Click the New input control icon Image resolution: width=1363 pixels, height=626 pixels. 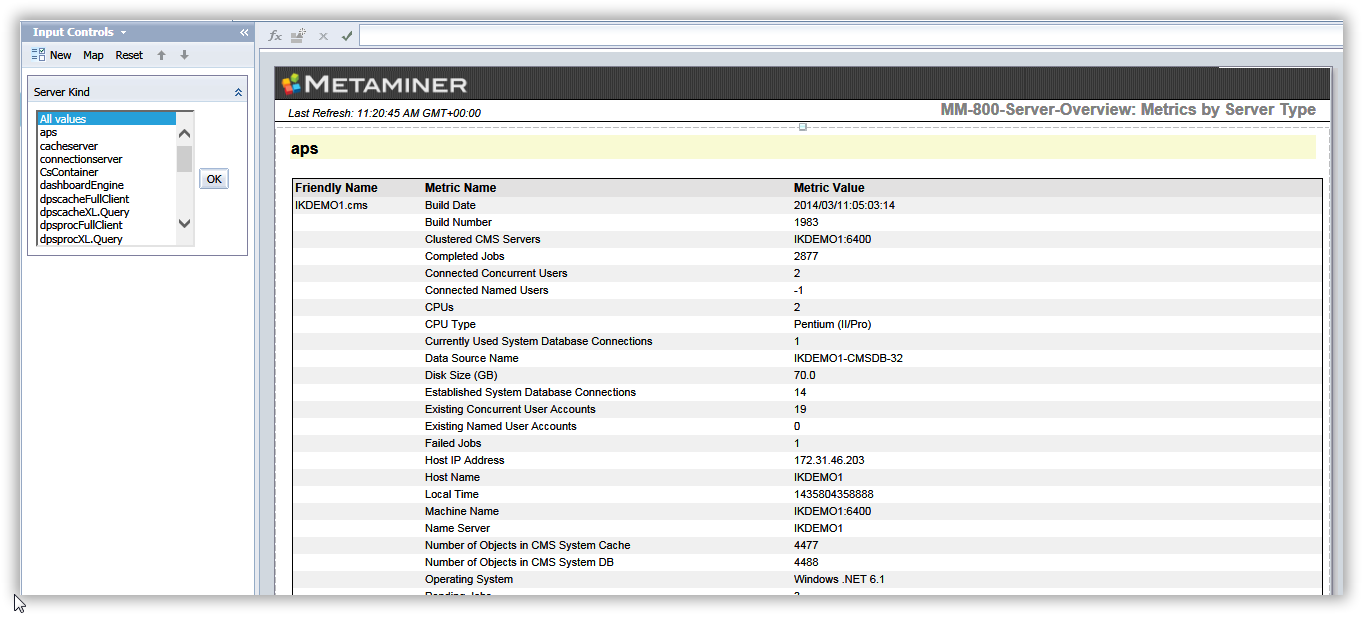pos(38,55)
